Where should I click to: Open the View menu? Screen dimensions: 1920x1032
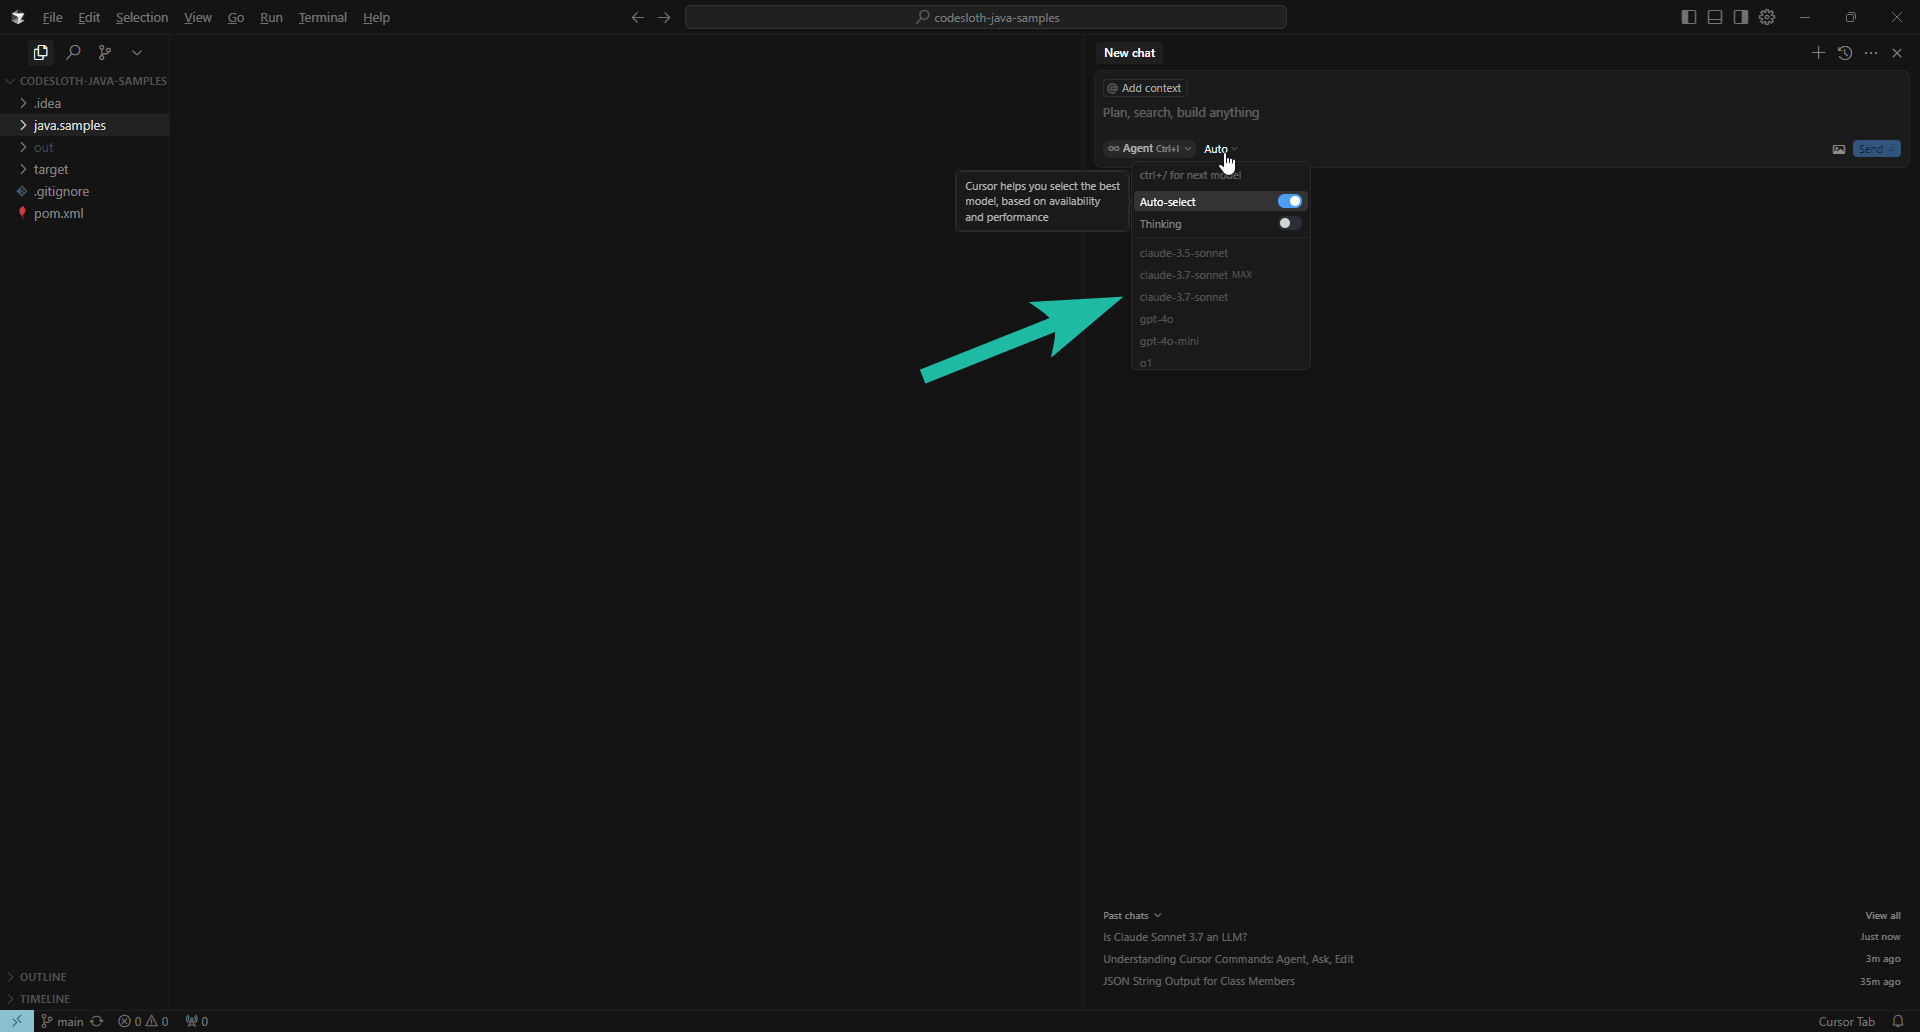pyautogui.click(x=198, y=17)
